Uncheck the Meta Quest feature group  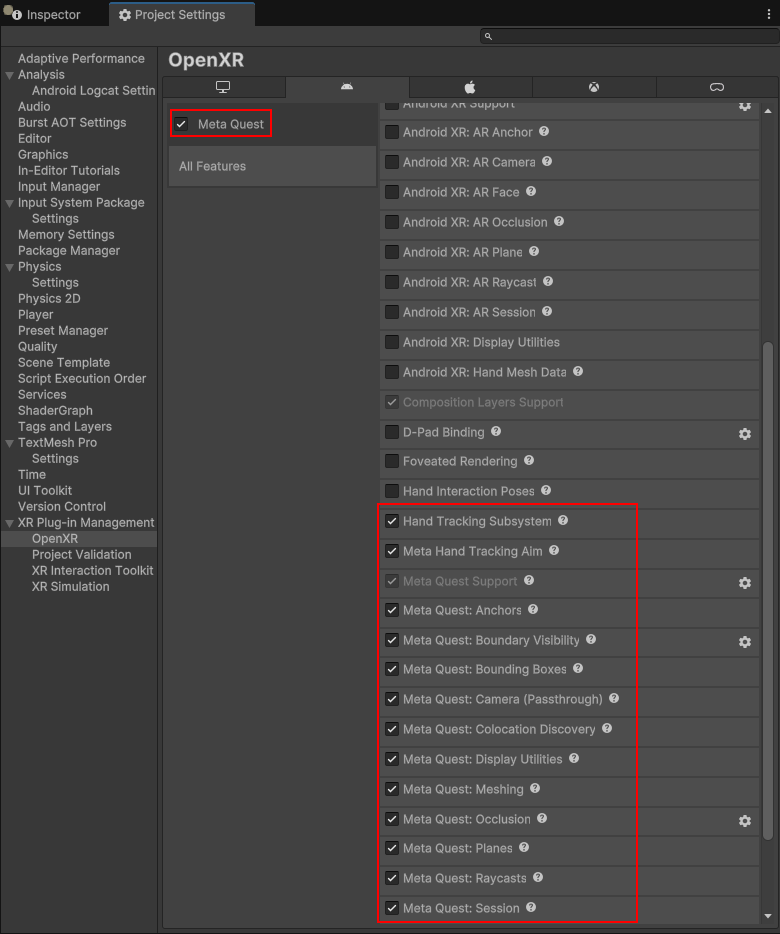[x=182, y=124]
